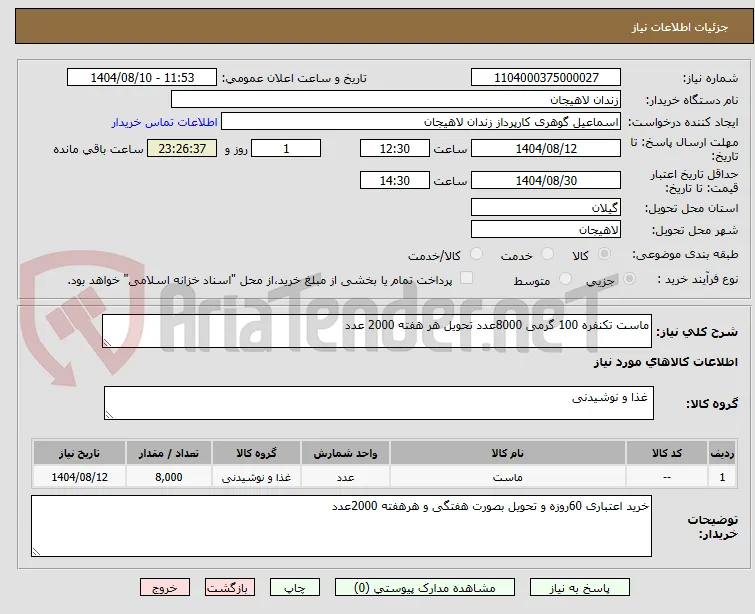Viewport: 755px width, 614px height.
Task: Click the 'پاسخ به نیاز' button
Action: point(580,588)
